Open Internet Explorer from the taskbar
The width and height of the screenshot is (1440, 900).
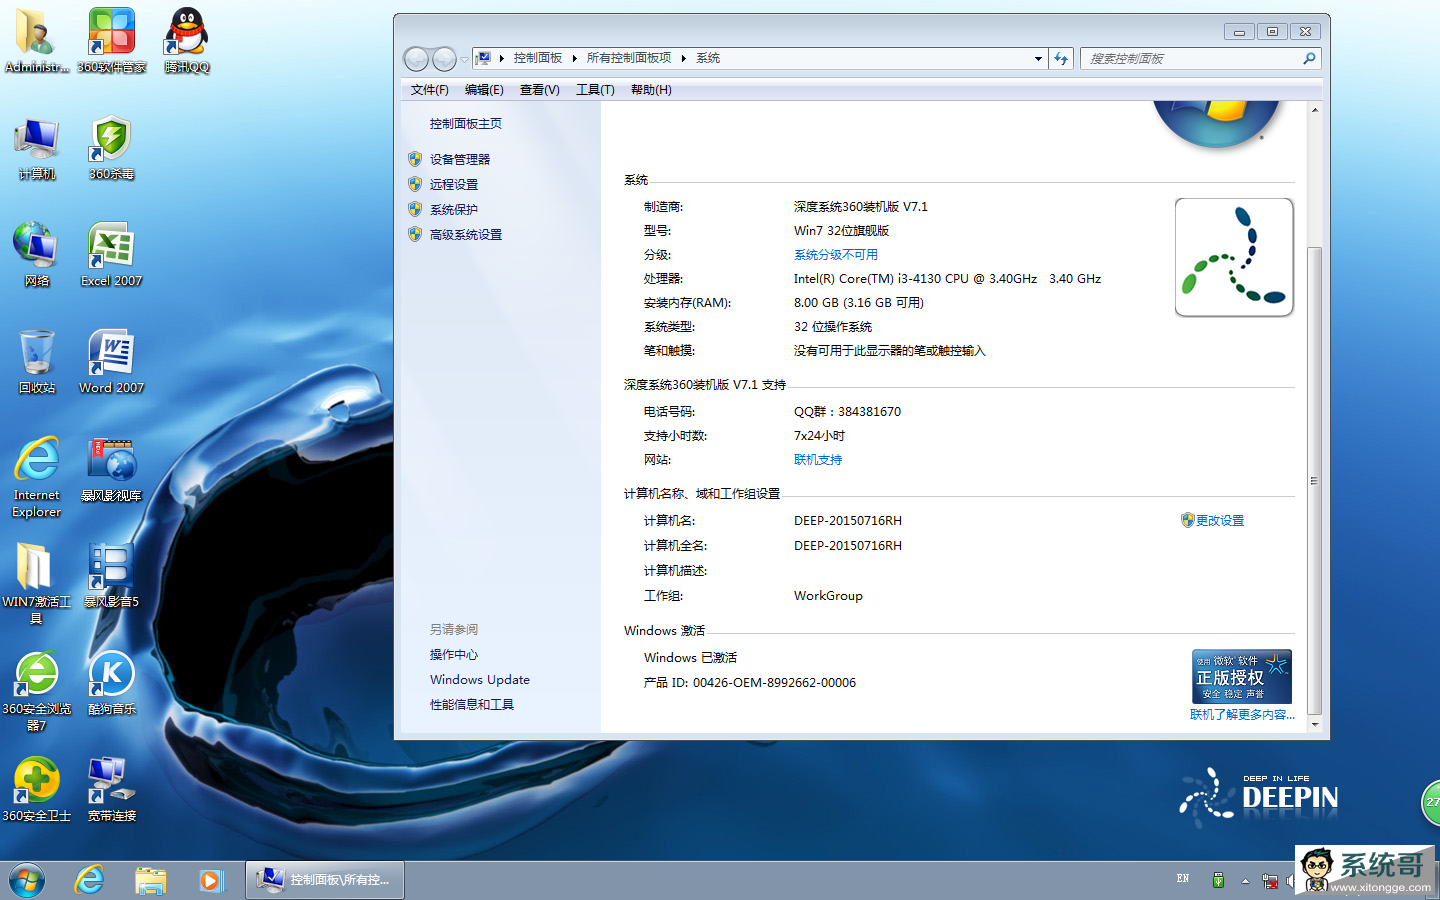(89, 880)
